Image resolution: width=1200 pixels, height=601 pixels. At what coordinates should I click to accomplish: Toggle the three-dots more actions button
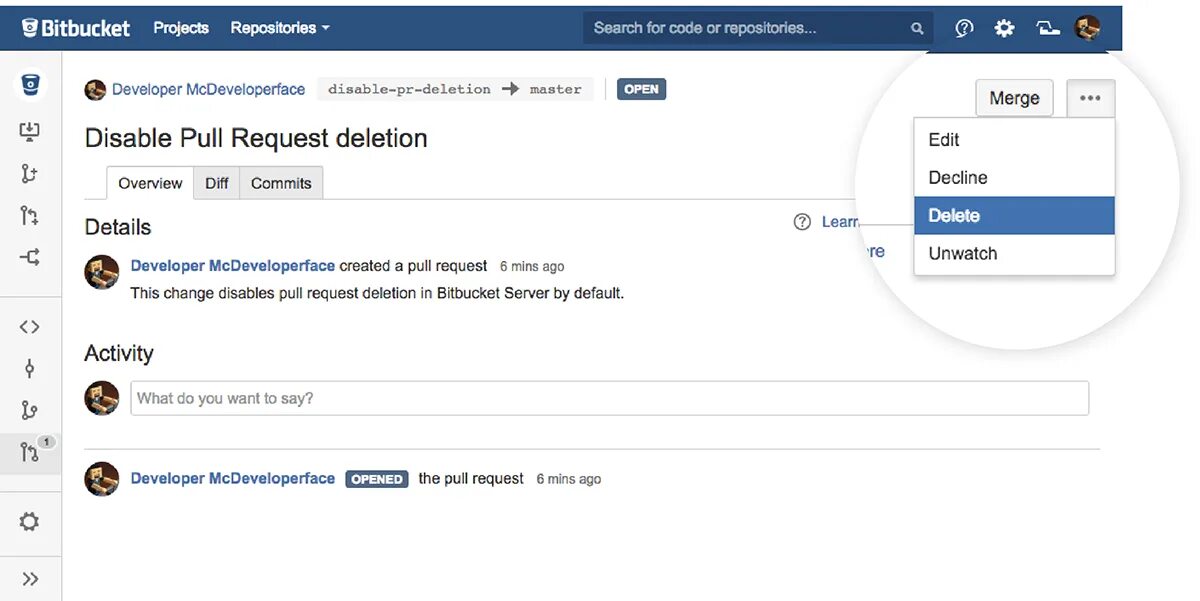[1090, 98]
